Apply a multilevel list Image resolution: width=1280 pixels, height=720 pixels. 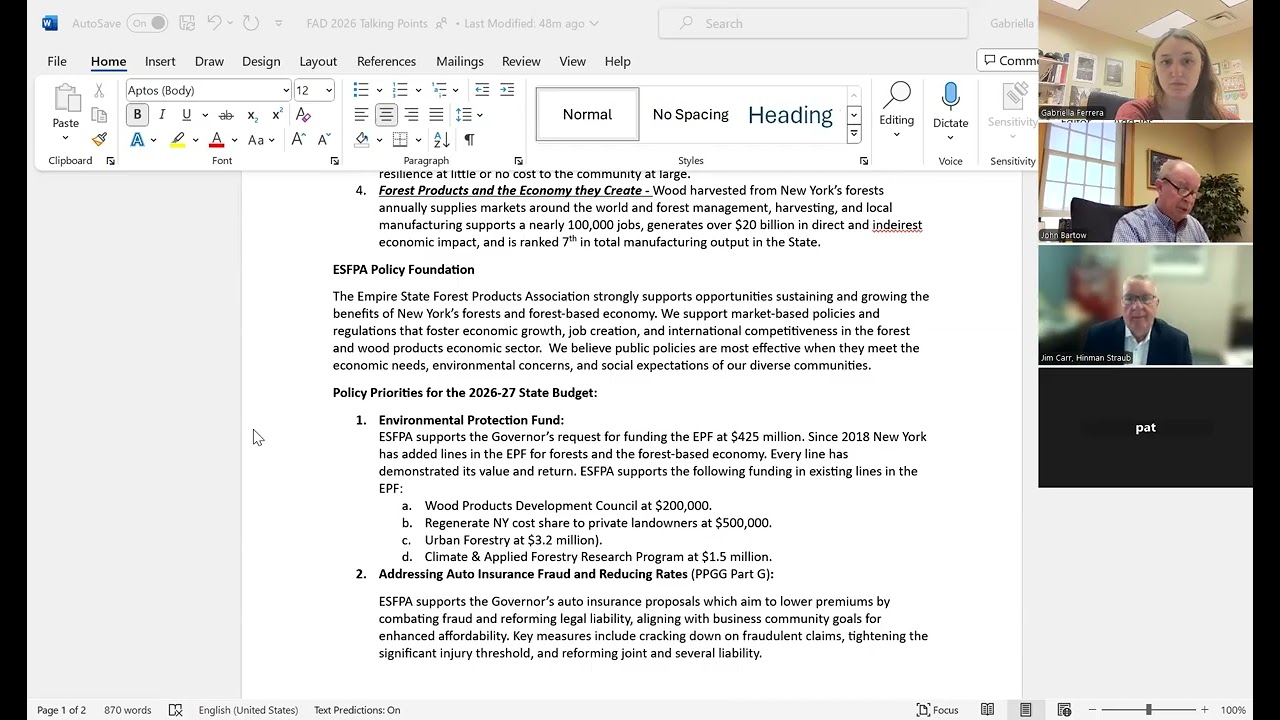click(439, 90)
